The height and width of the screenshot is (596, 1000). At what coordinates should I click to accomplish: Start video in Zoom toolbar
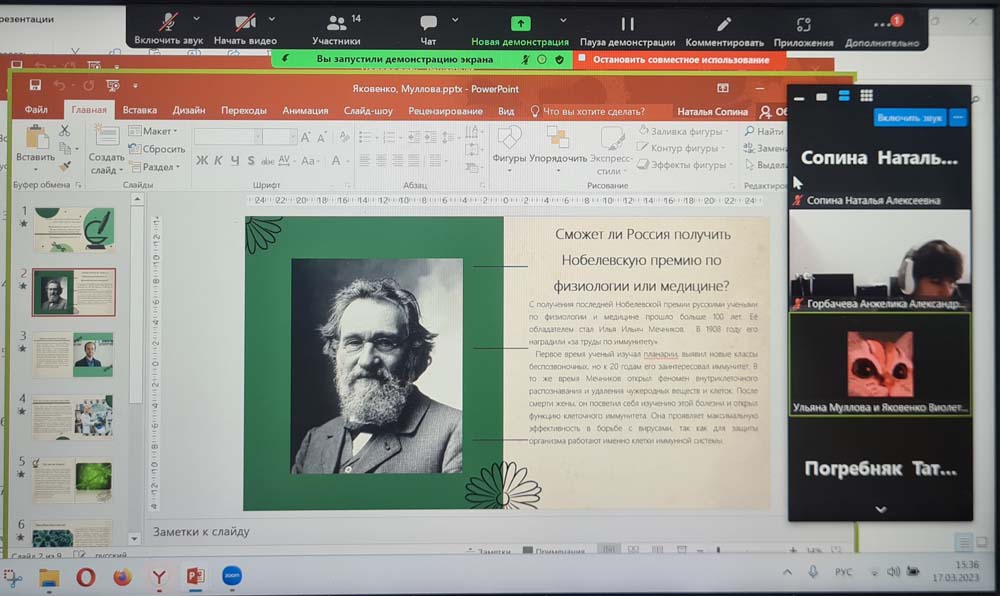[245, 22]
